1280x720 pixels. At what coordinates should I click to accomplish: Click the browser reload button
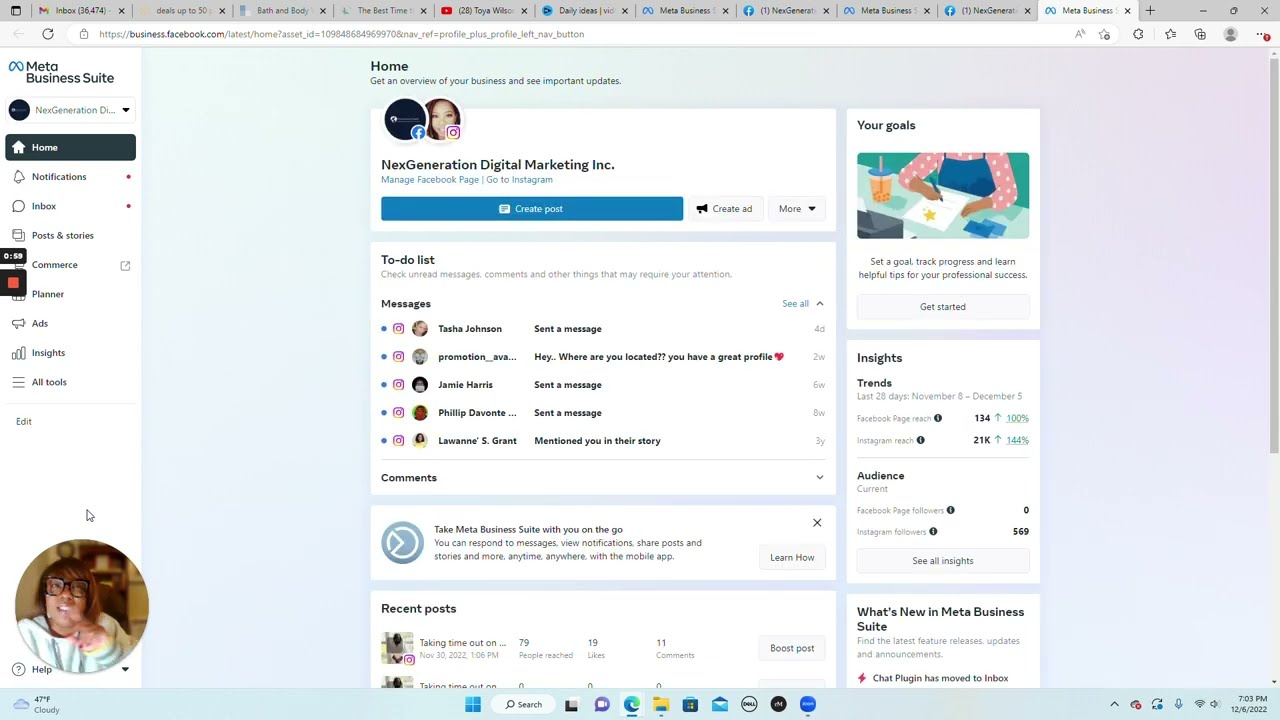(48, 34)
